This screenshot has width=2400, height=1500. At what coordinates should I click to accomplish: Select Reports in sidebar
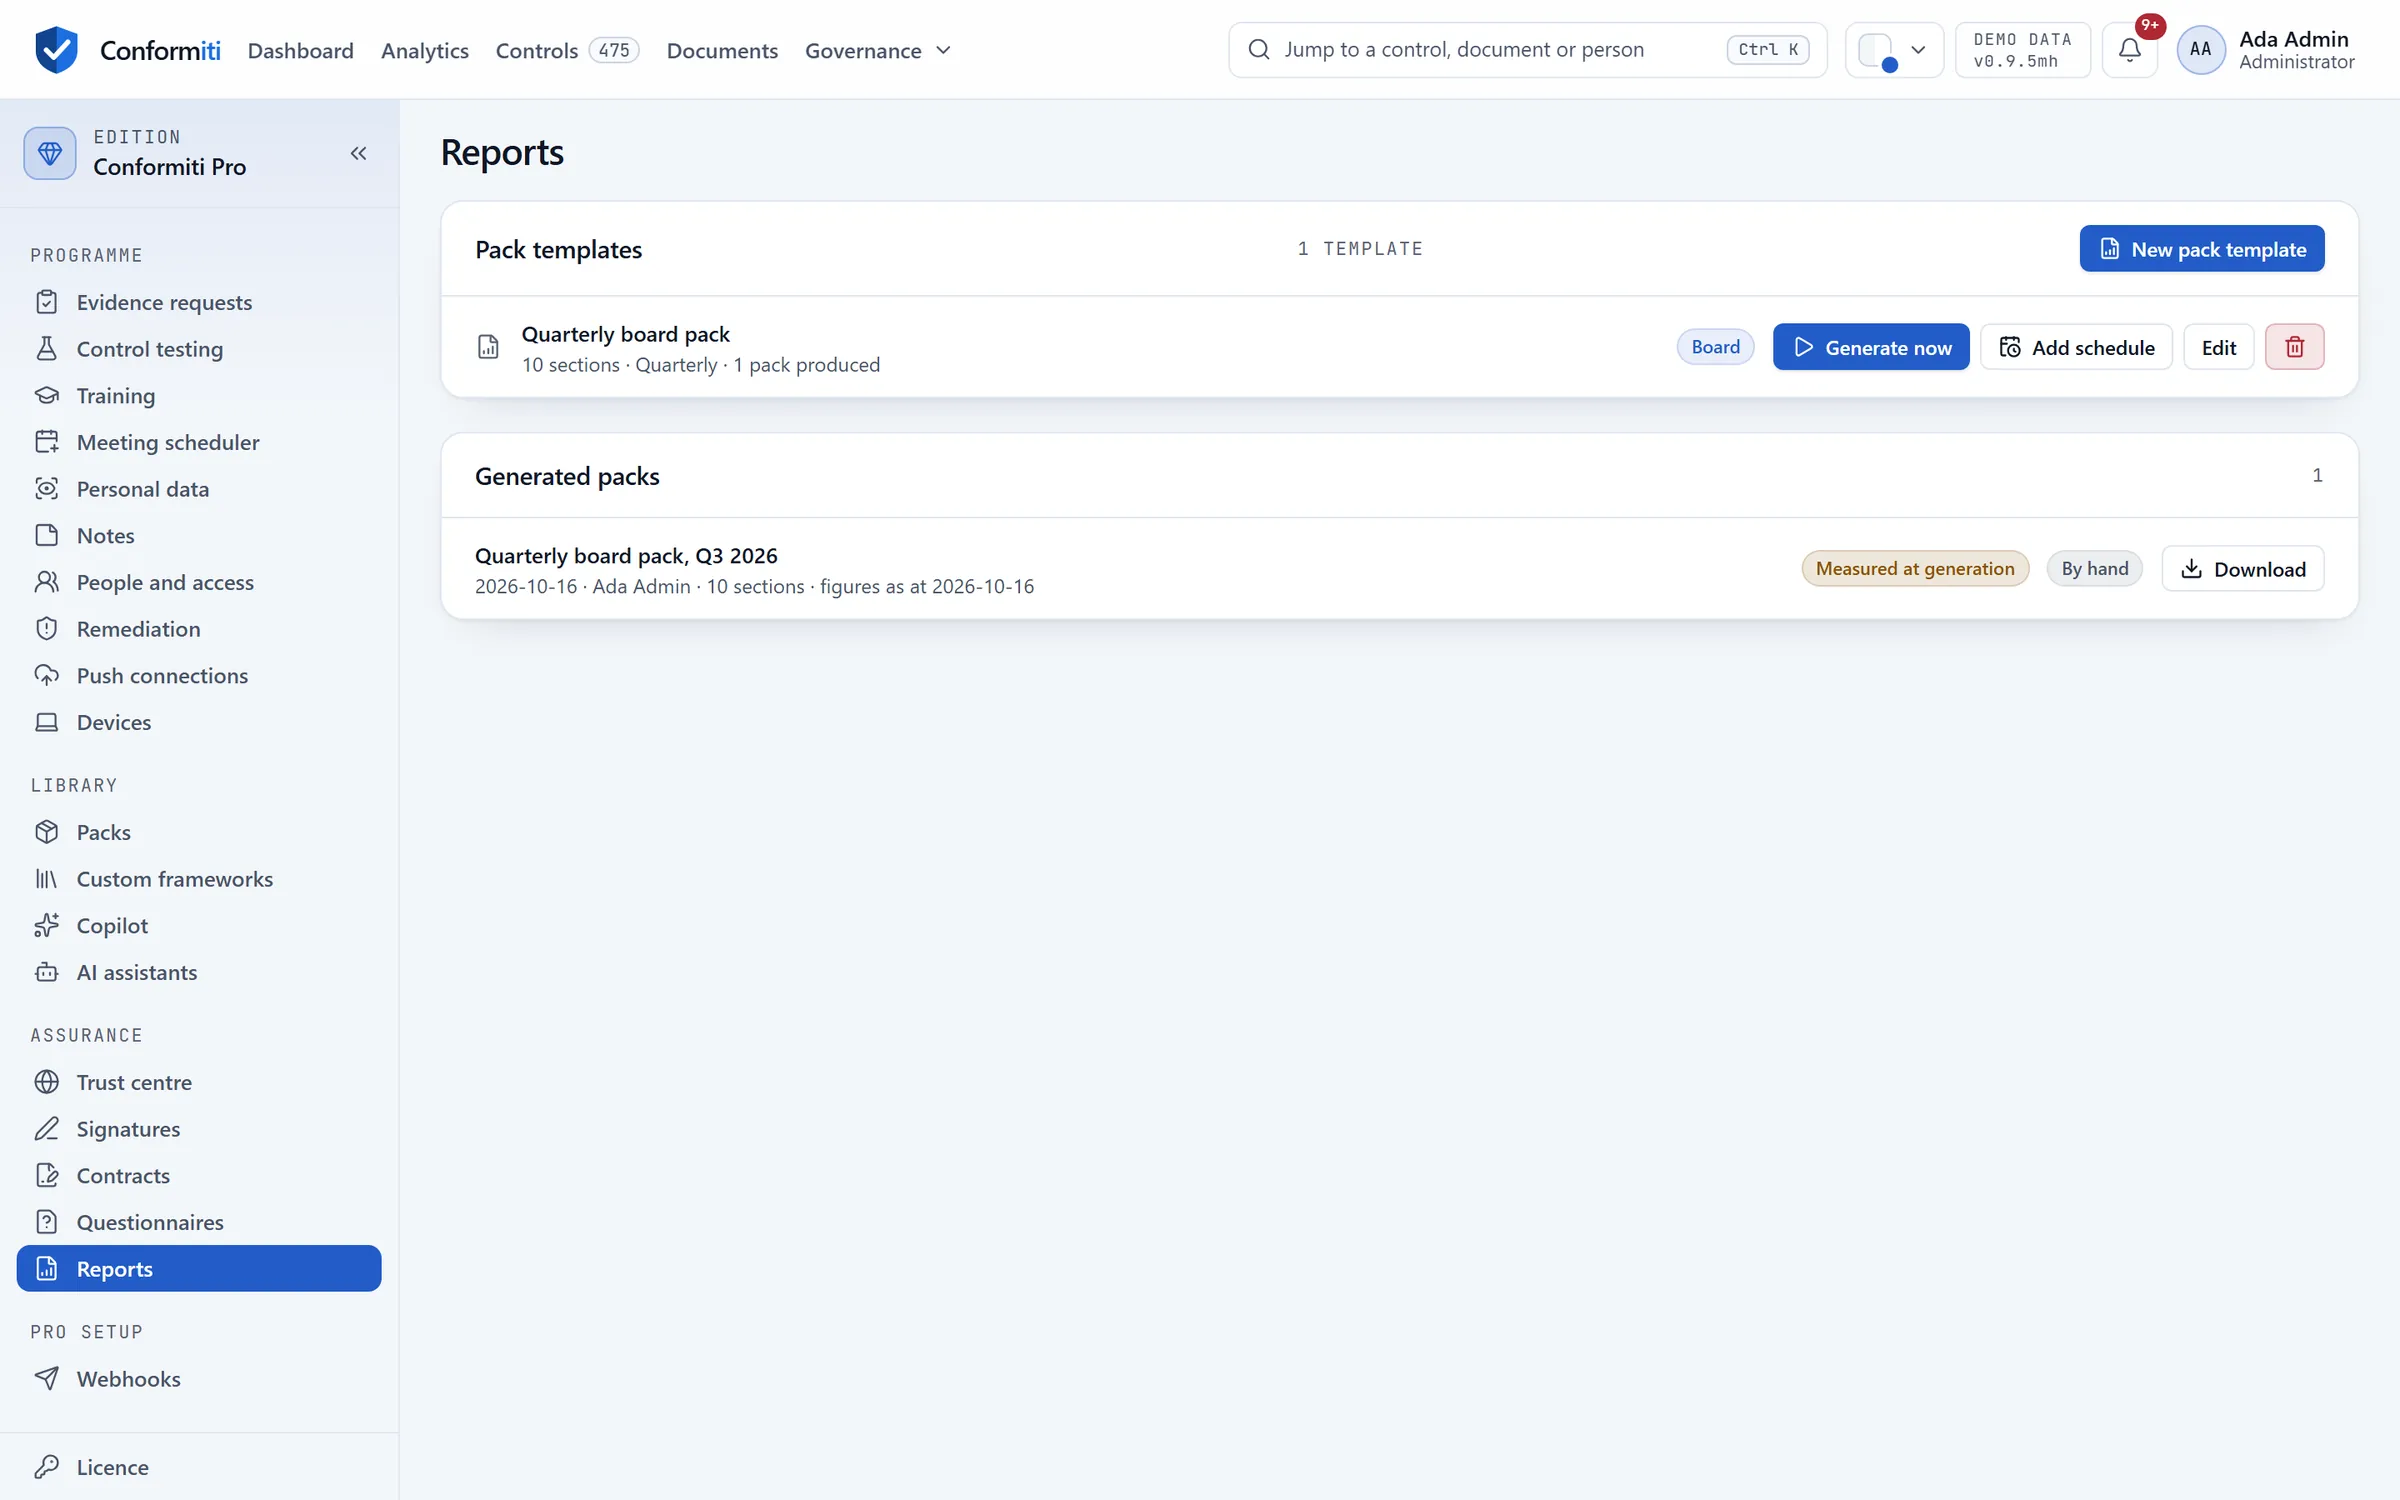click(199, 1269)
